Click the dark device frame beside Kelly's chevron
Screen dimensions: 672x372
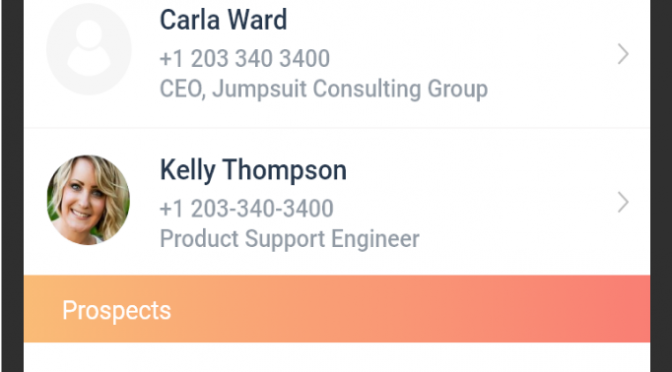pyautogui.click(x=660, y=202)
